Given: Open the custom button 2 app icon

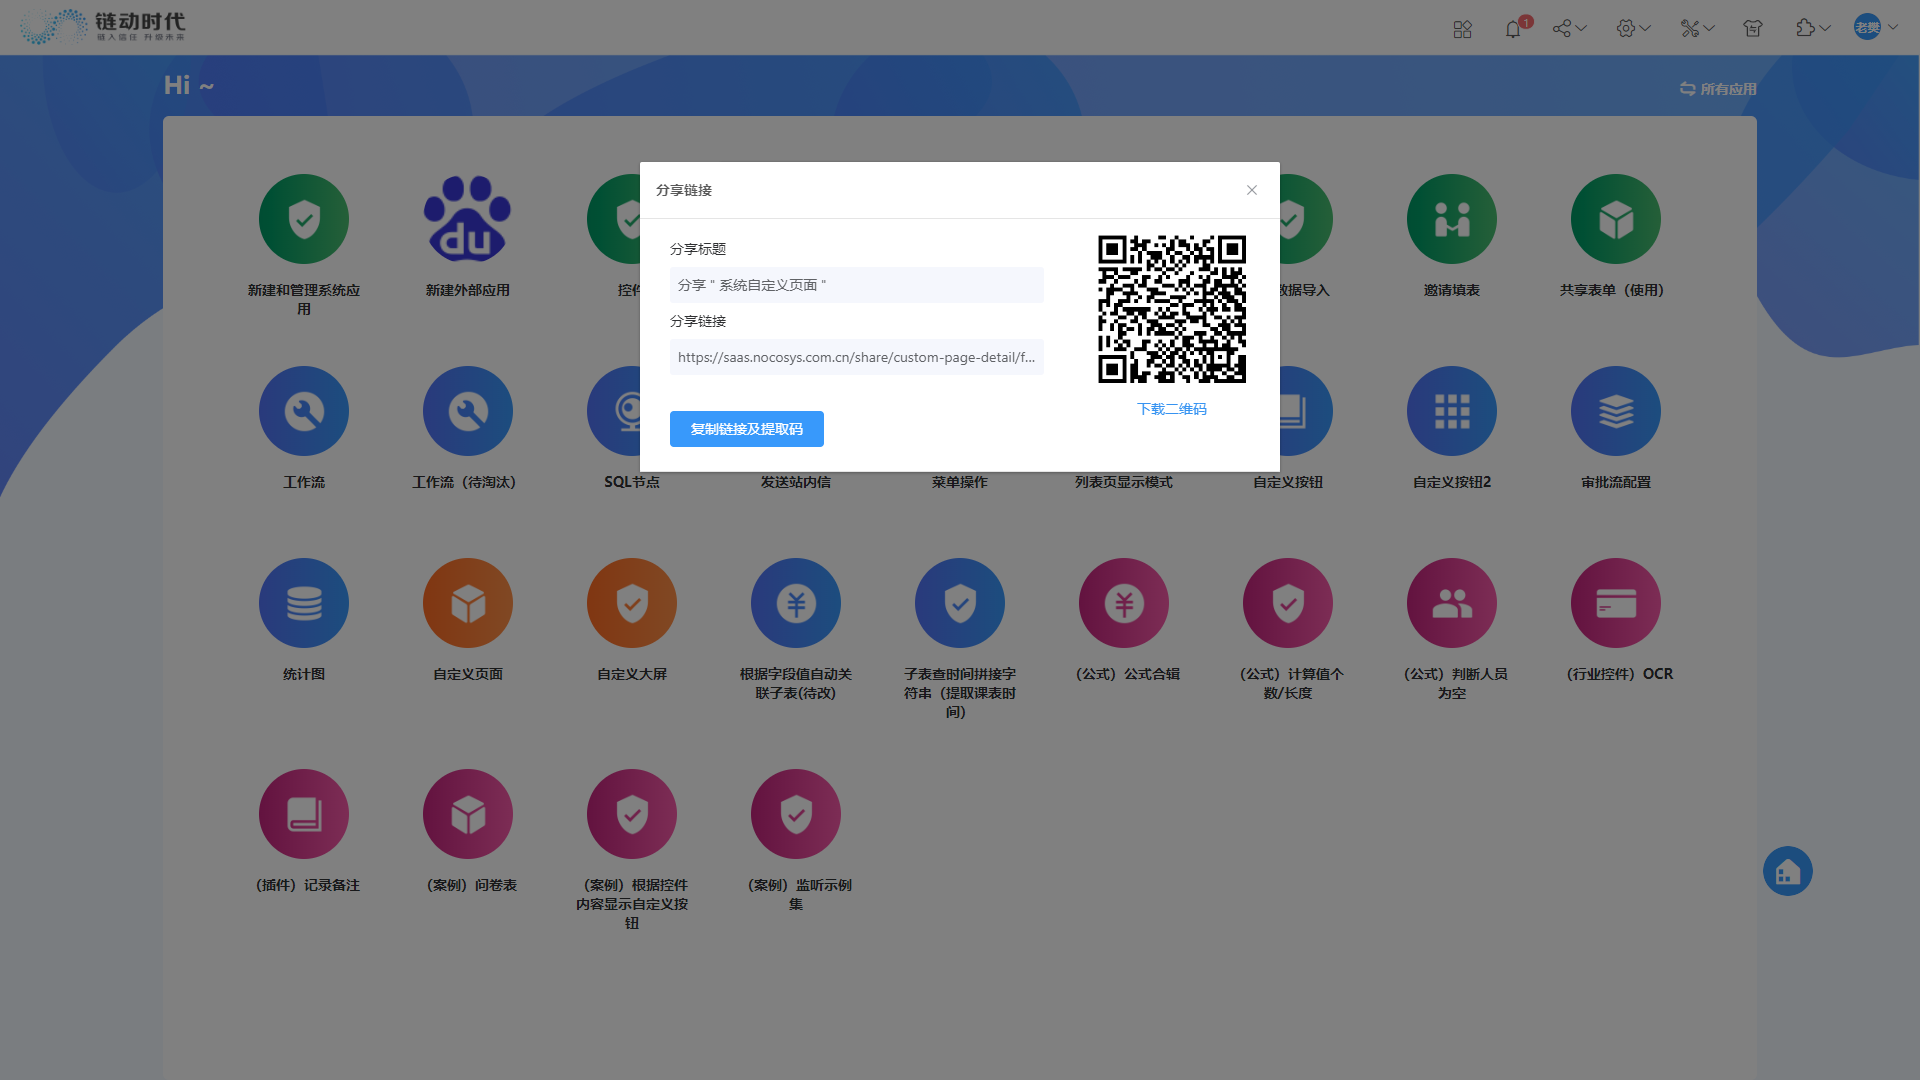Looking at the screenshot, I should pyautogui.click(x=1452, y=411).
